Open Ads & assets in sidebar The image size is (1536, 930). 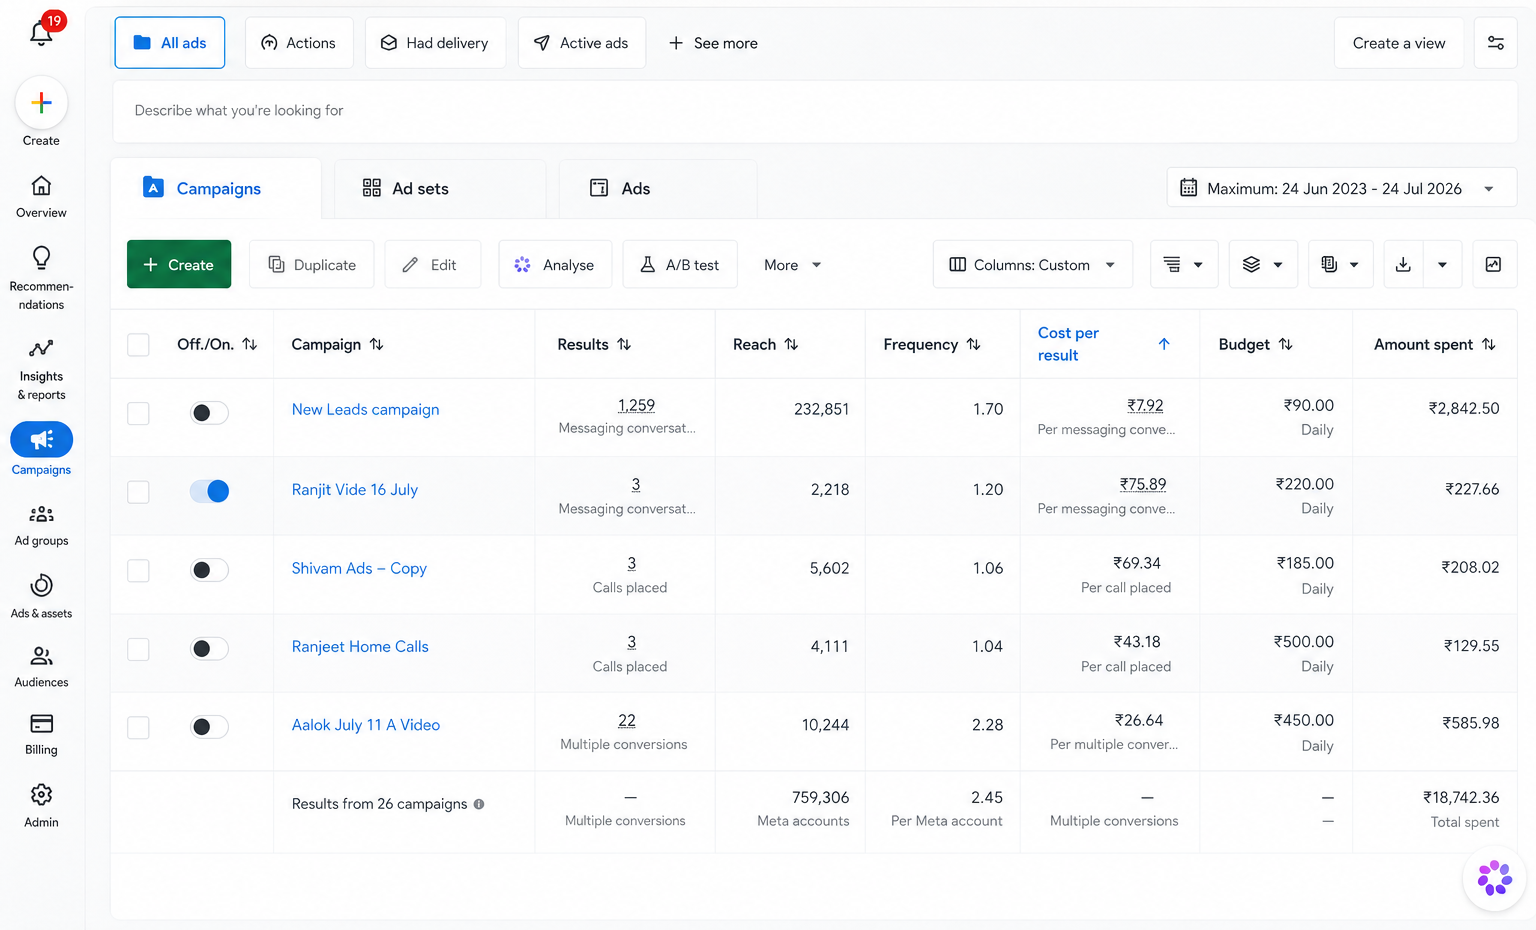(x=41, y=597)
